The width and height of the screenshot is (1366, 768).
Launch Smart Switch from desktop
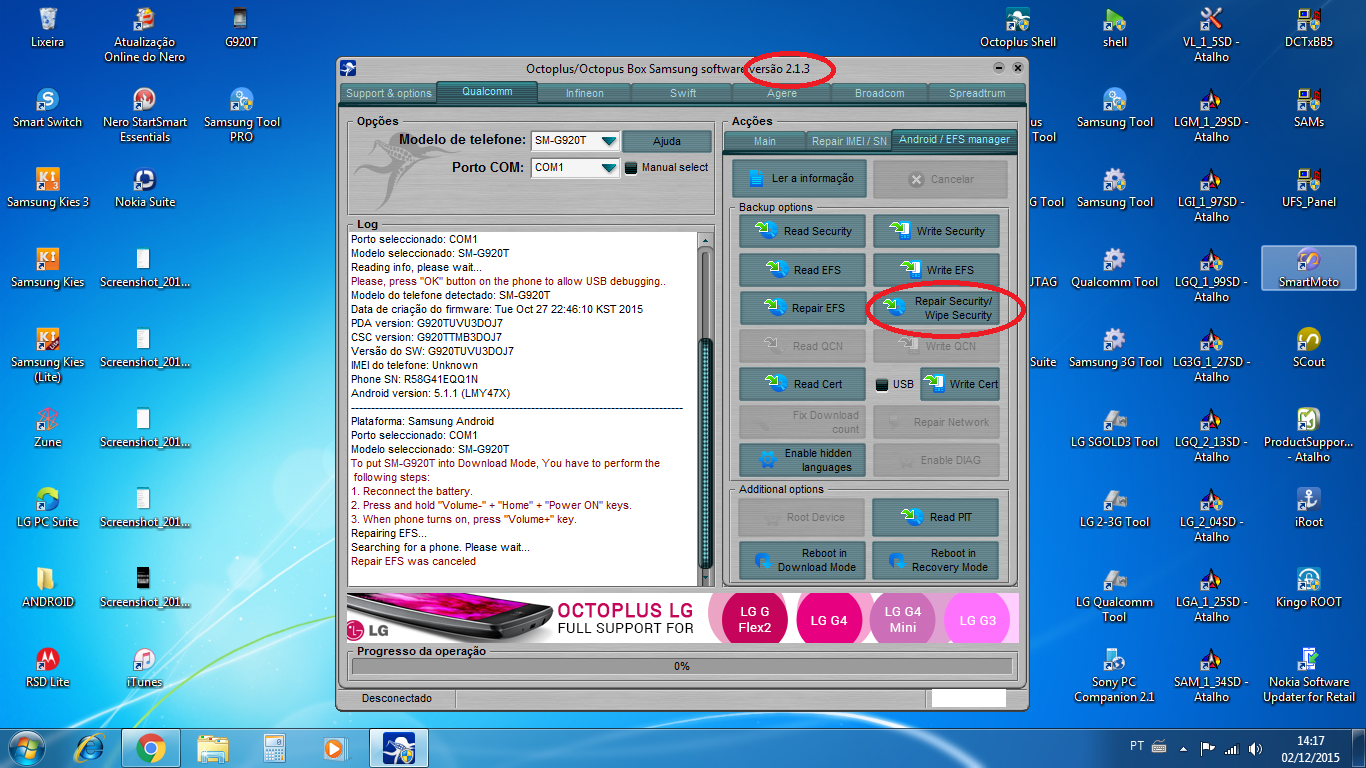tap(47, 108)
